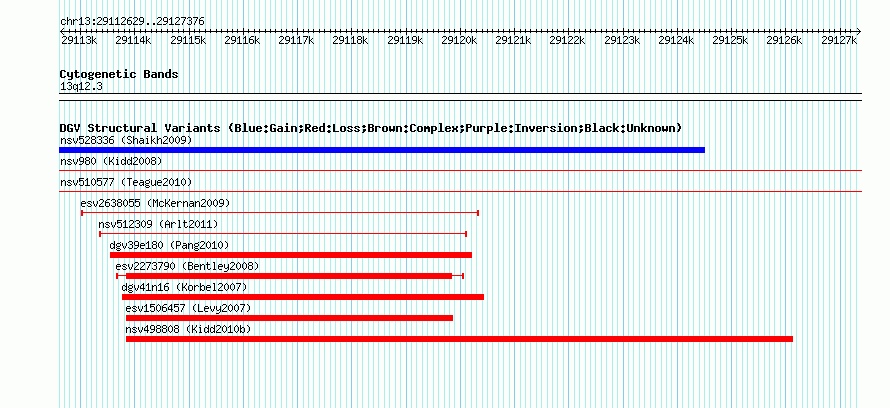Click the nsv498808 long red loss bar
Image resolution: width=890 pixels, height=408 pixels.
coord(459,339)
